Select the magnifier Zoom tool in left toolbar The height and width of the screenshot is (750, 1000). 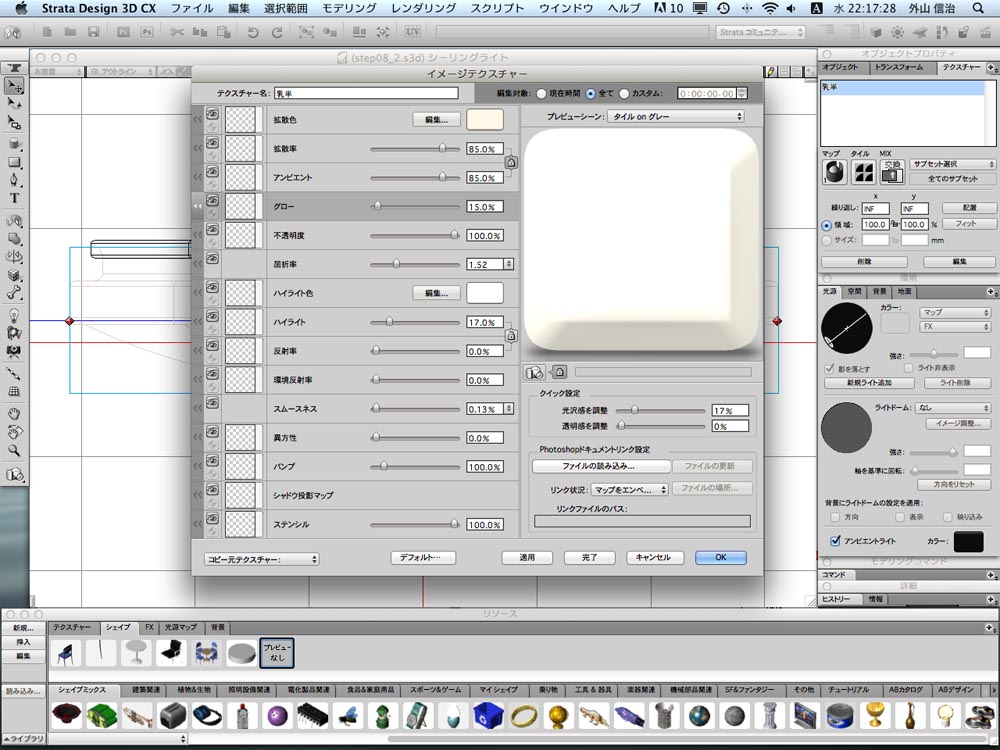click(x=14, y=450)
